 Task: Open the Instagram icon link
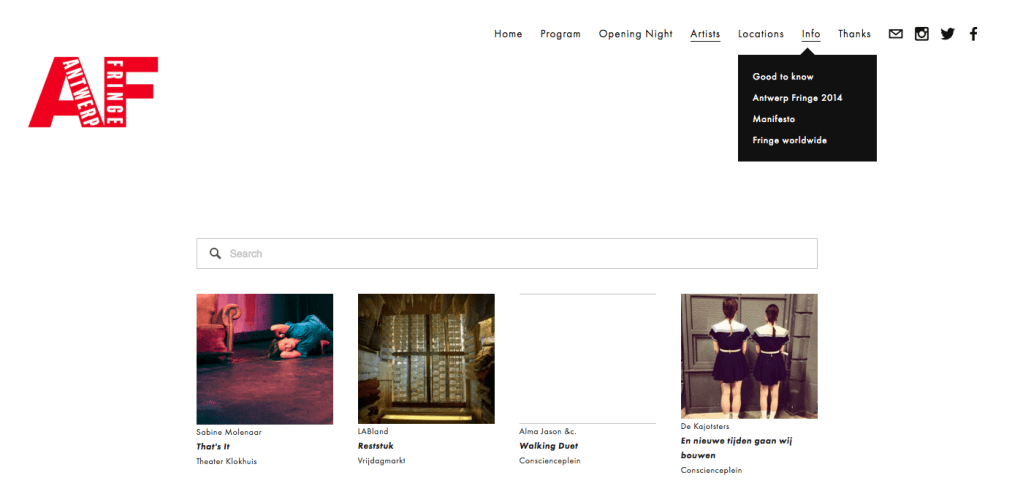coord(921,34)
